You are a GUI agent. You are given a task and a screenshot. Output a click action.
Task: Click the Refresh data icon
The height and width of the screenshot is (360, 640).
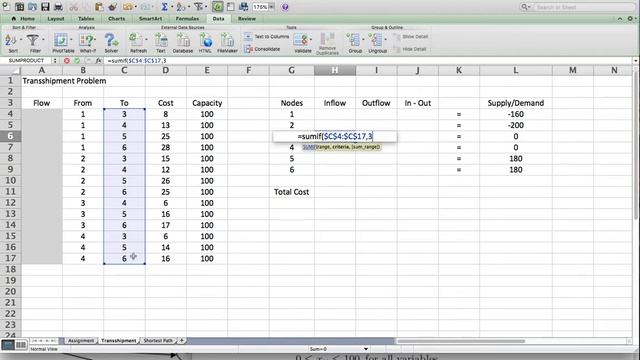(x=136, y=40)
